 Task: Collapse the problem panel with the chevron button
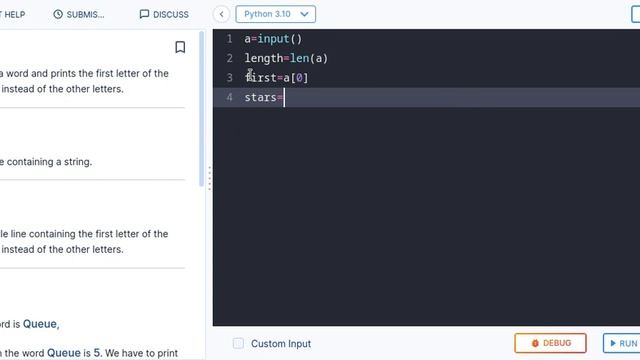222,14
